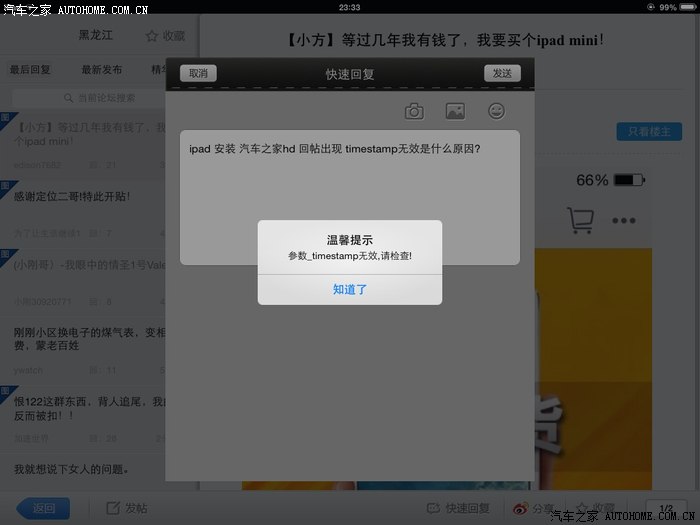Screen dimensions: 700x525
Task: Tap the 发帖 compose post icon
Action: pyautogui.click(x=114, y=508)
